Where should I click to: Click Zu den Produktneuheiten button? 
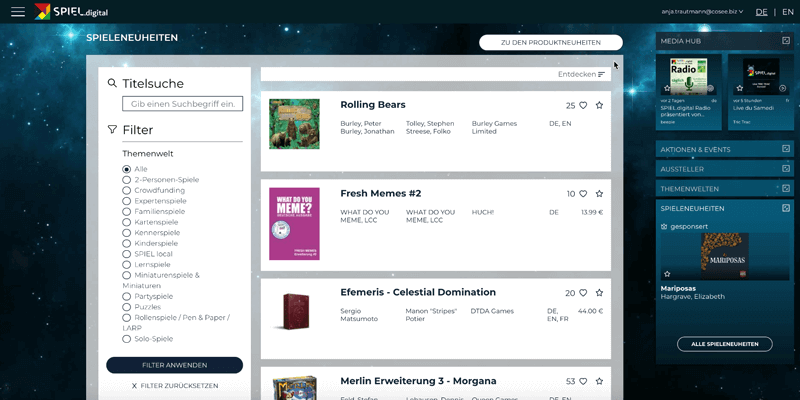click(550, 42)
